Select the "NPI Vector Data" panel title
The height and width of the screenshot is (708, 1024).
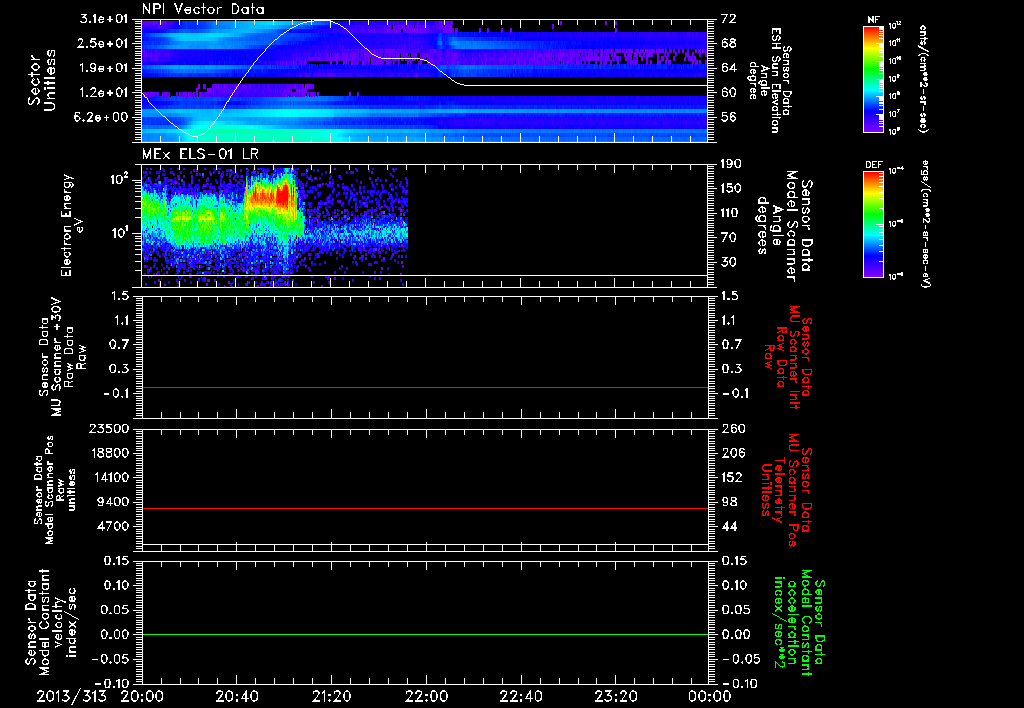point(203,9)
